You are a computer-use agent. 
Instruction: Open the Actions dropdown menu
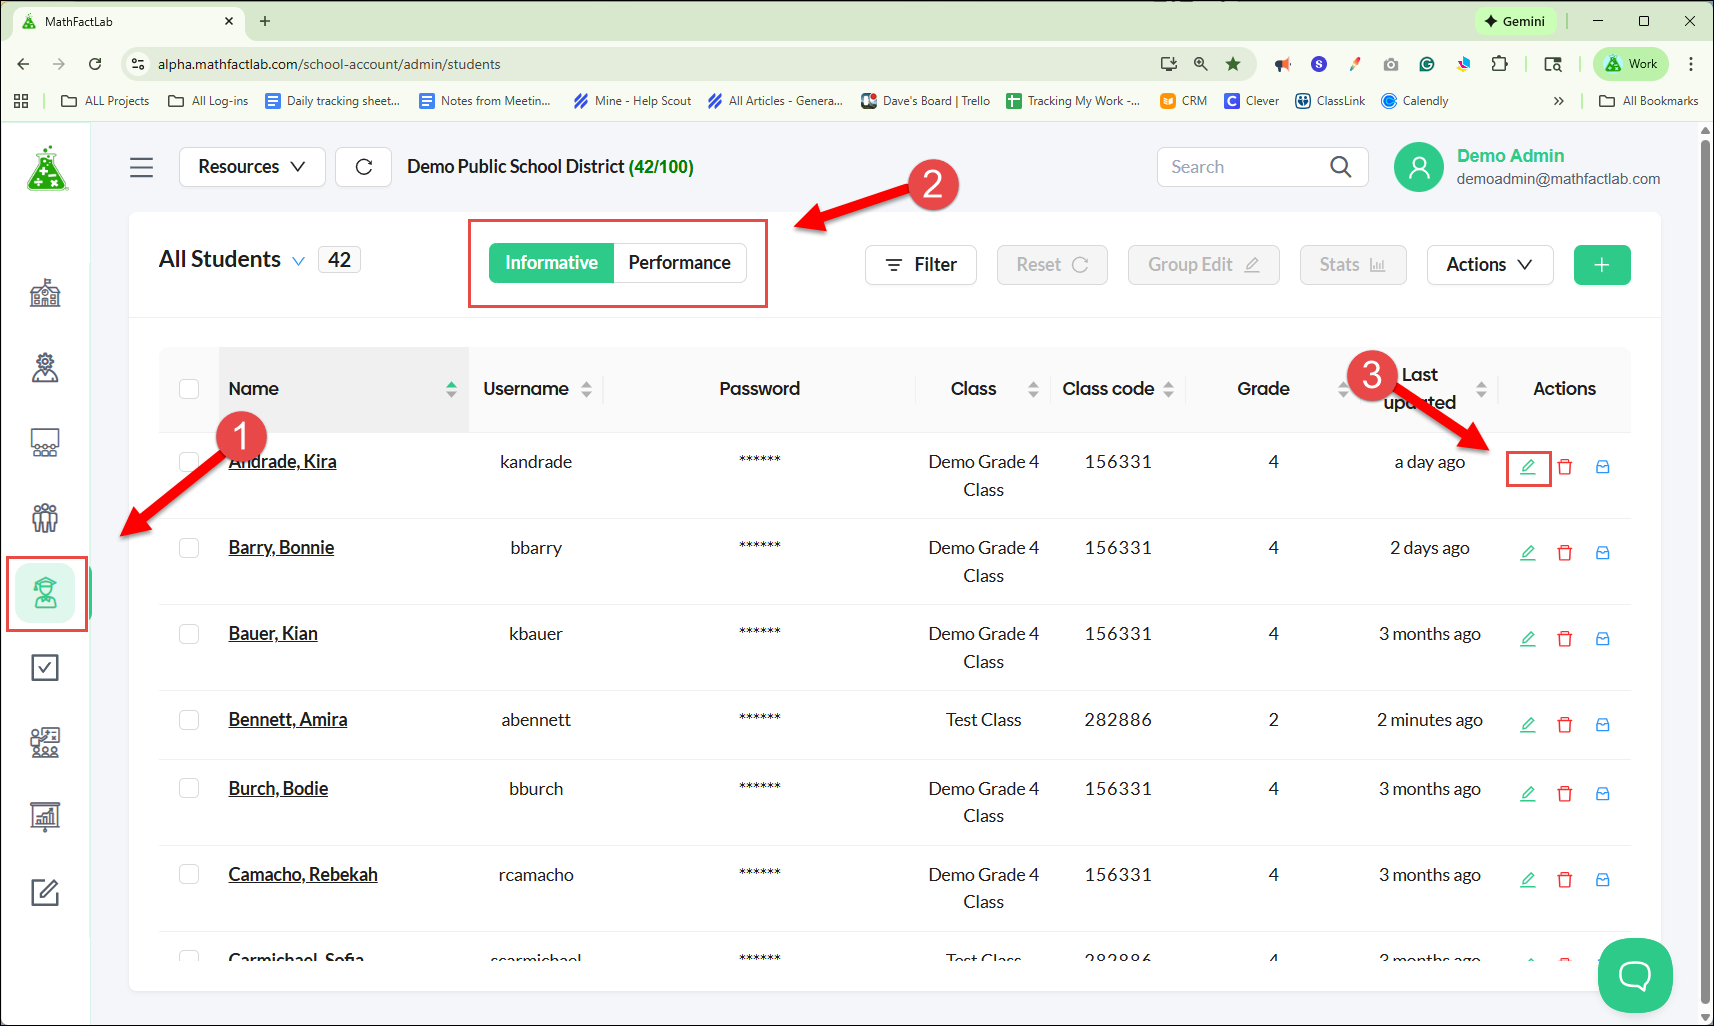[x=1490, y=265]
